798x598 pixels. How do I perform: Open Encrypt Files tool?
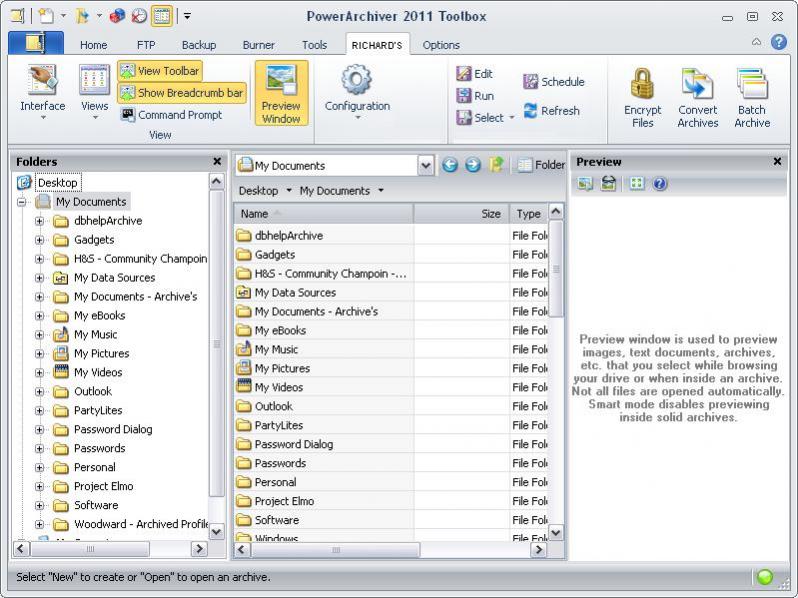(642, 98)
